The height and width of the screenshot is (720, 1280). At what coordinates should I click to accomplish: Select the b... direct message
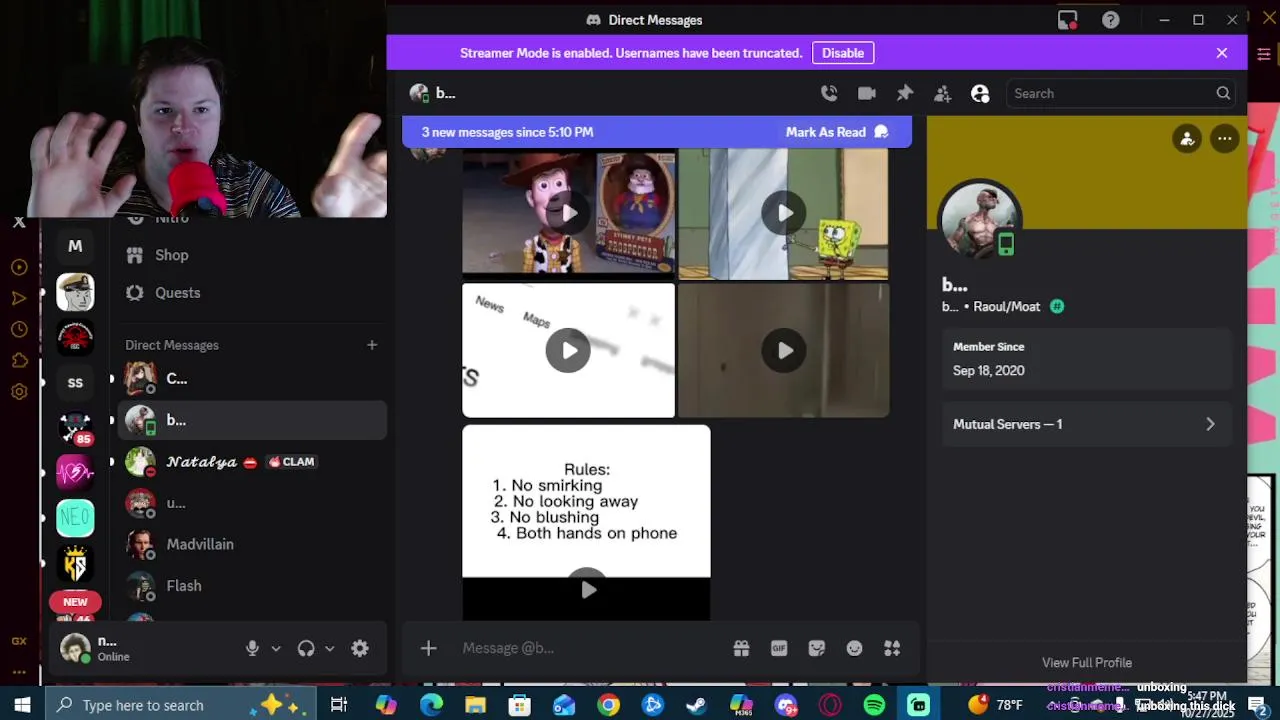252,420
